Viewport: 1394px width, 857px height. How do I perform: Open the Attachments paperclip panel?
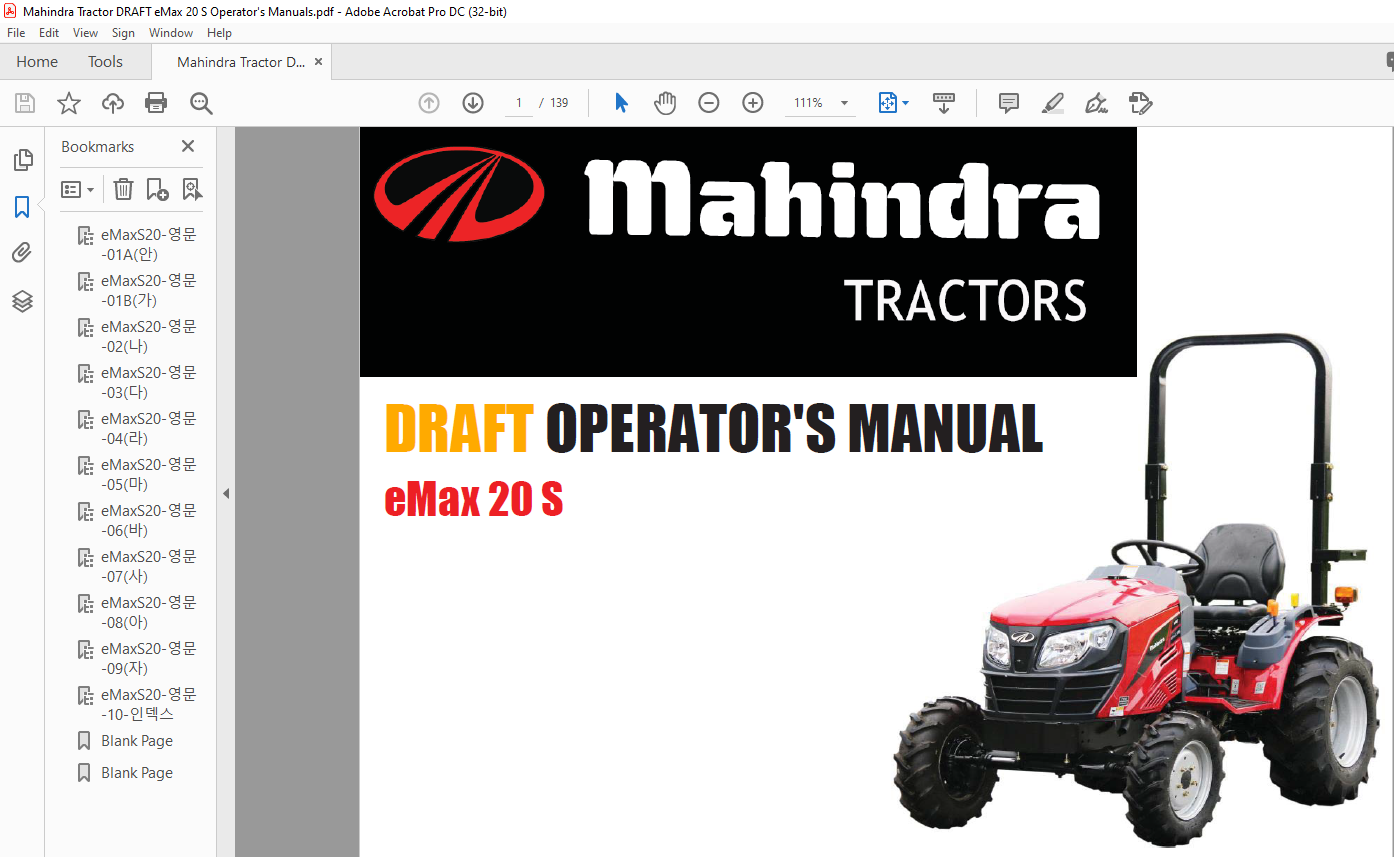[22, 253]
